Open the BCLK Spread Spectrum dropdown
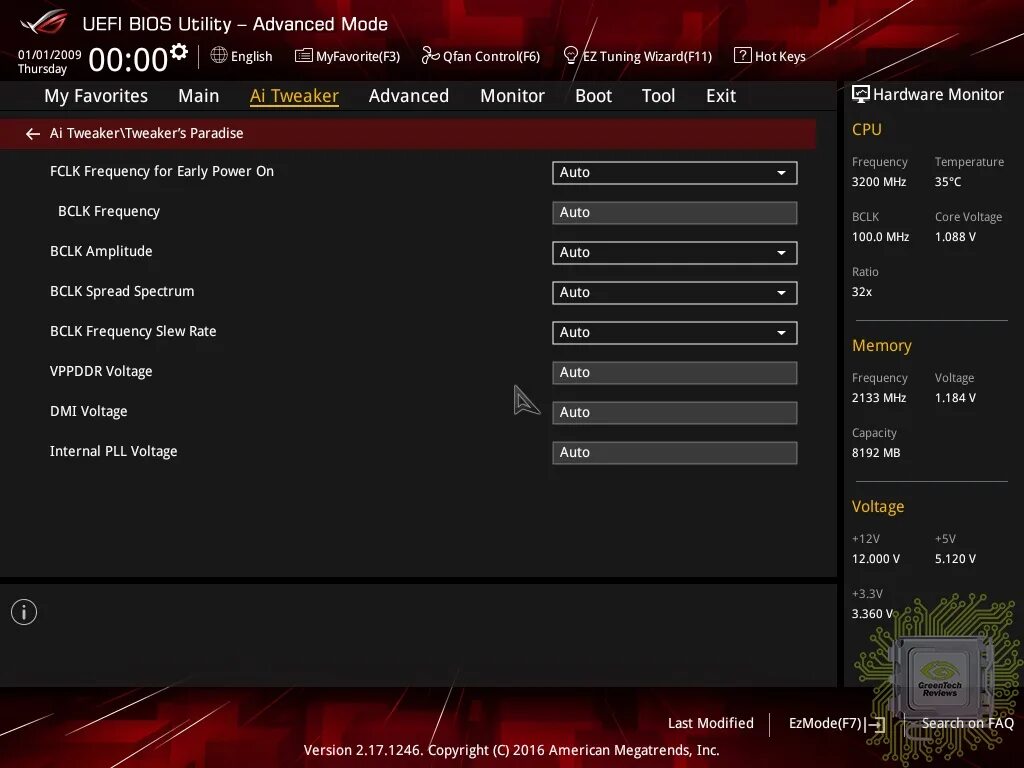 pos(675,293)
